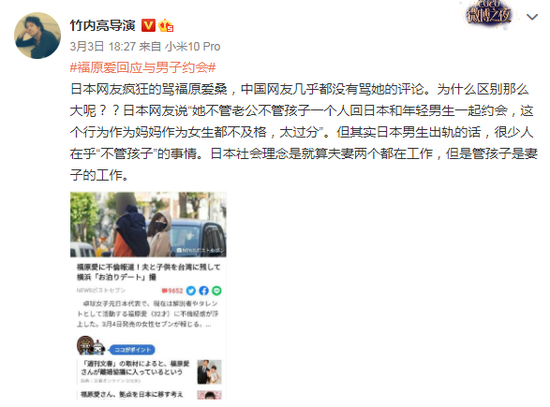
Task: Expand the post options chevron menu
Action: coord(532,17)
